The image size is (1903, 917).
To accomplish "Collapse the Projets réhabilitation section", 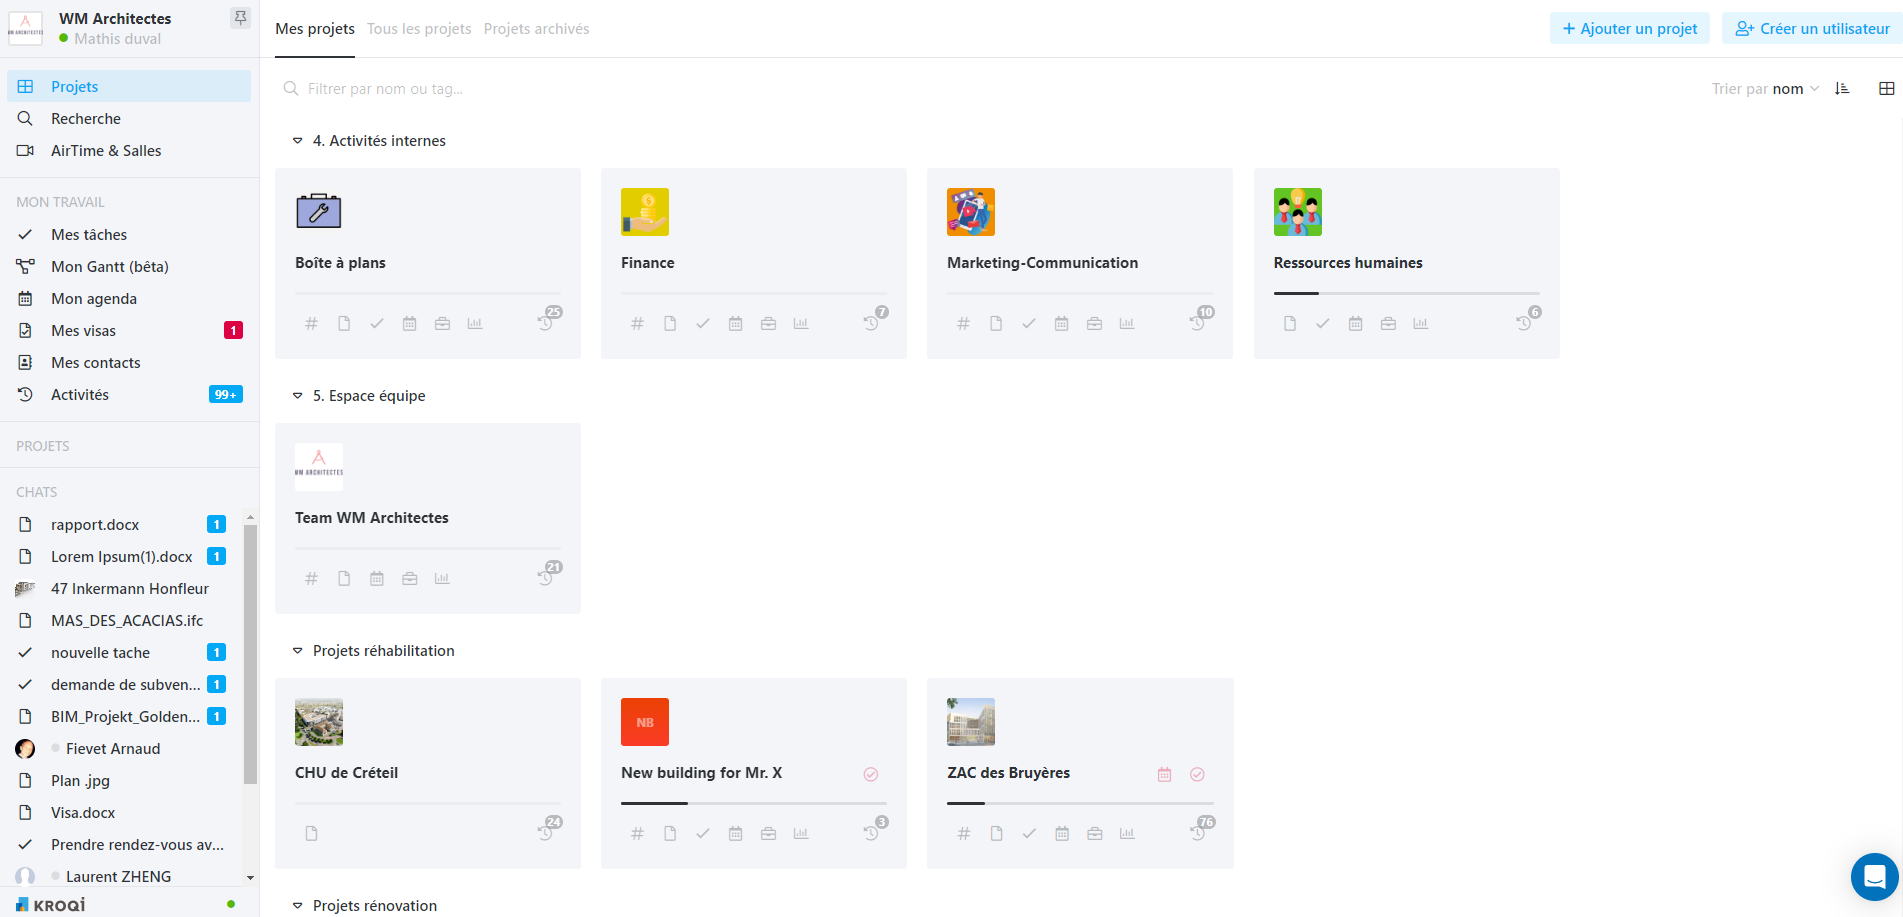I will (x=297, y=650).
